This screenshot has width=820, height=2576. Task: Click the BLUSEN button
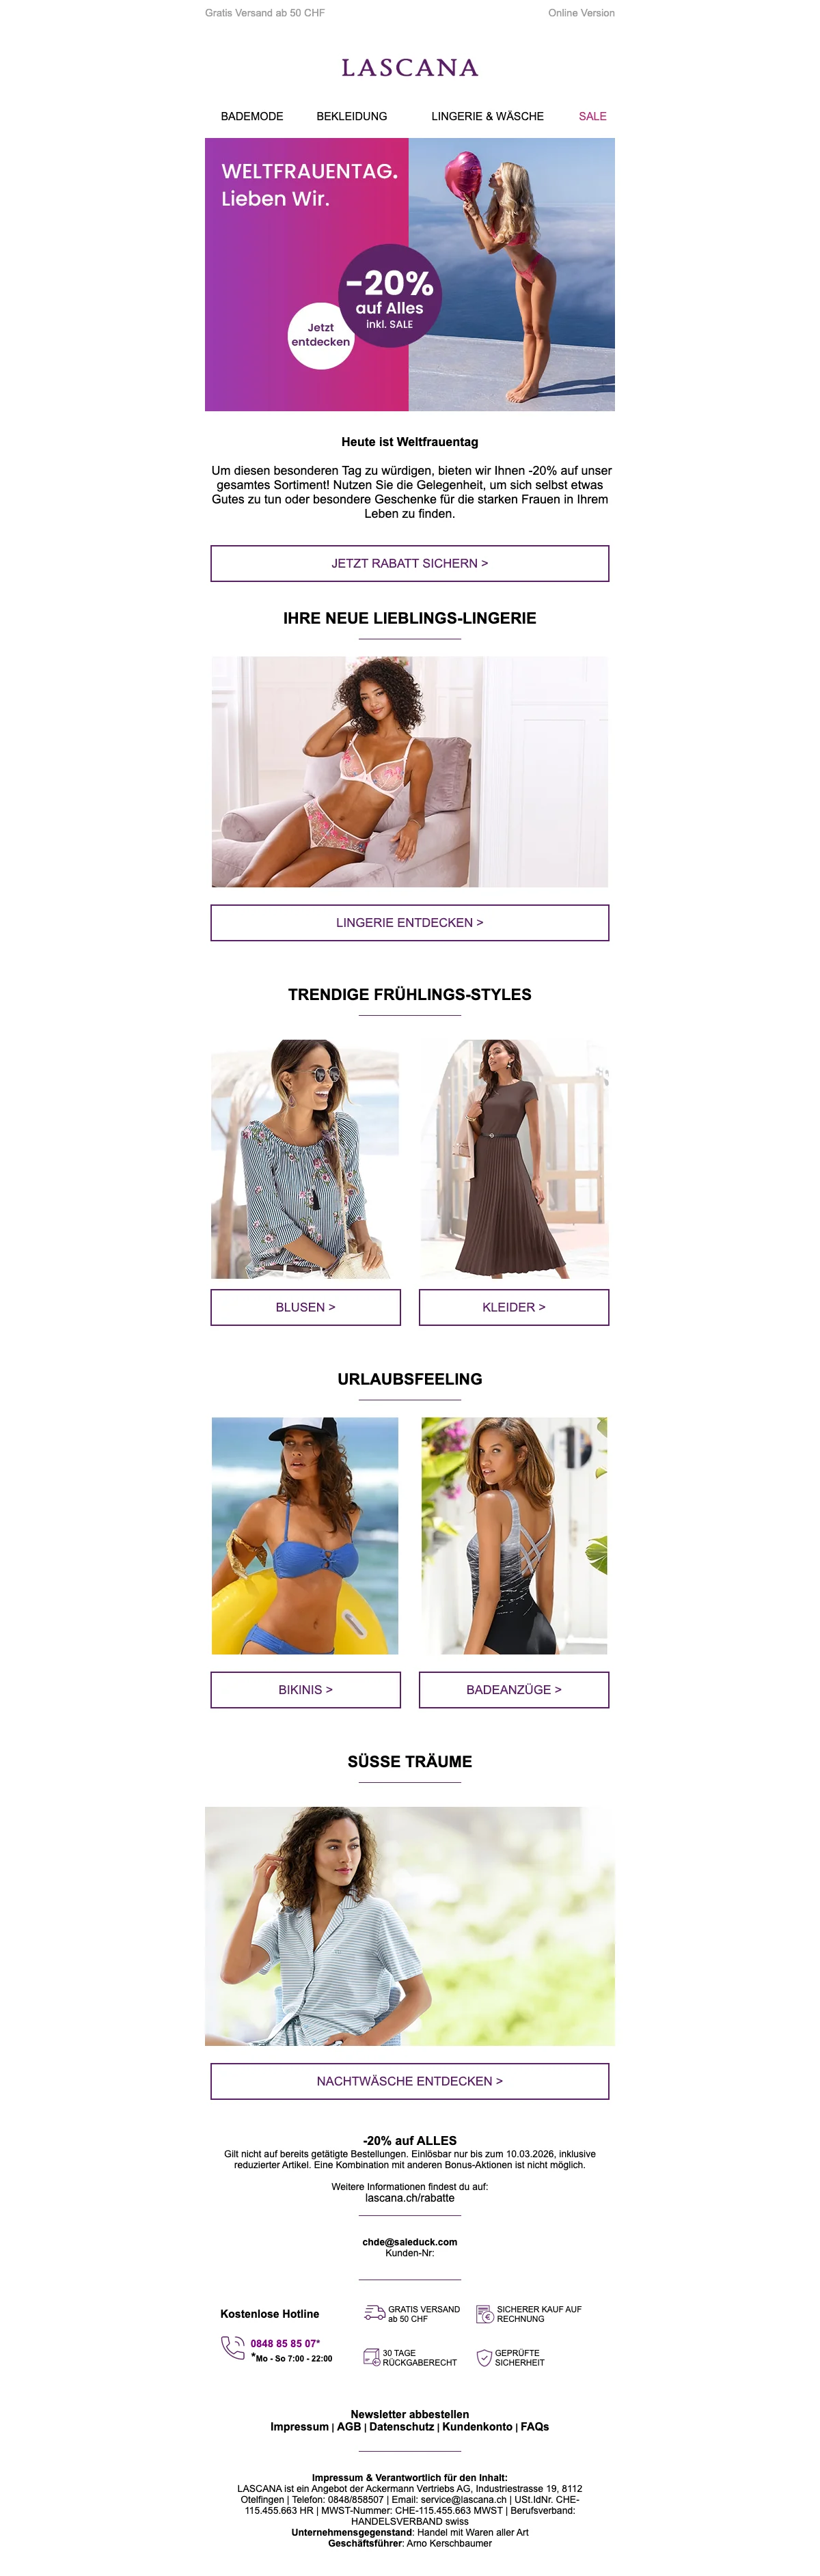306,1307
